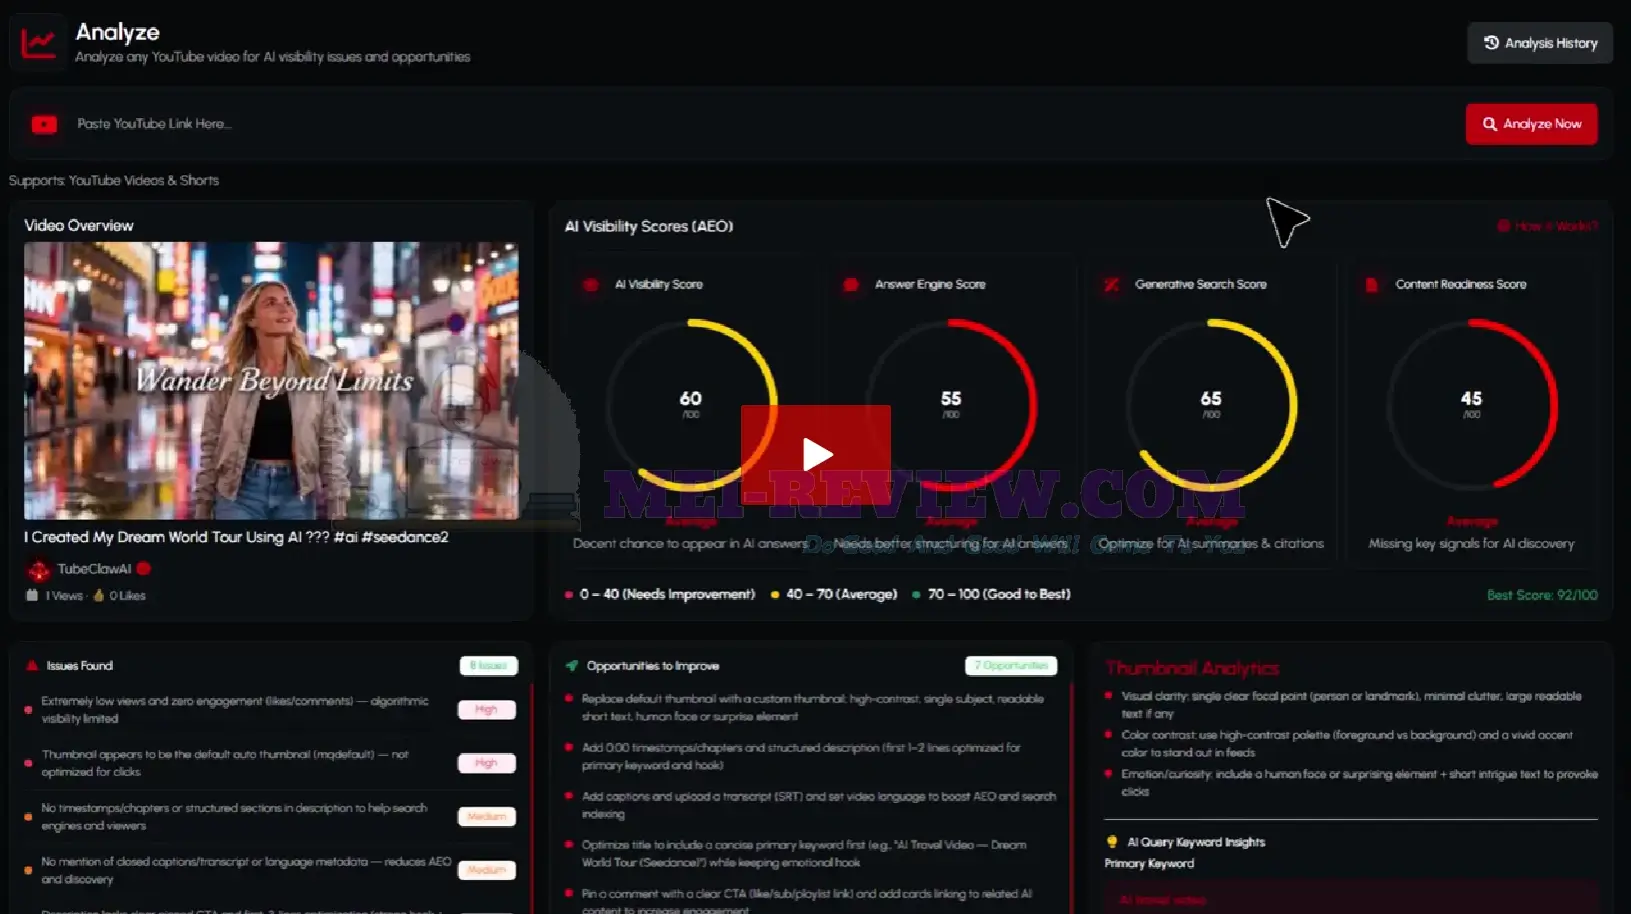The height and width of the screenshot is (914, 1631).
Task: Click the Visual clarity thumbnail tip
Action: point(1351,705)
